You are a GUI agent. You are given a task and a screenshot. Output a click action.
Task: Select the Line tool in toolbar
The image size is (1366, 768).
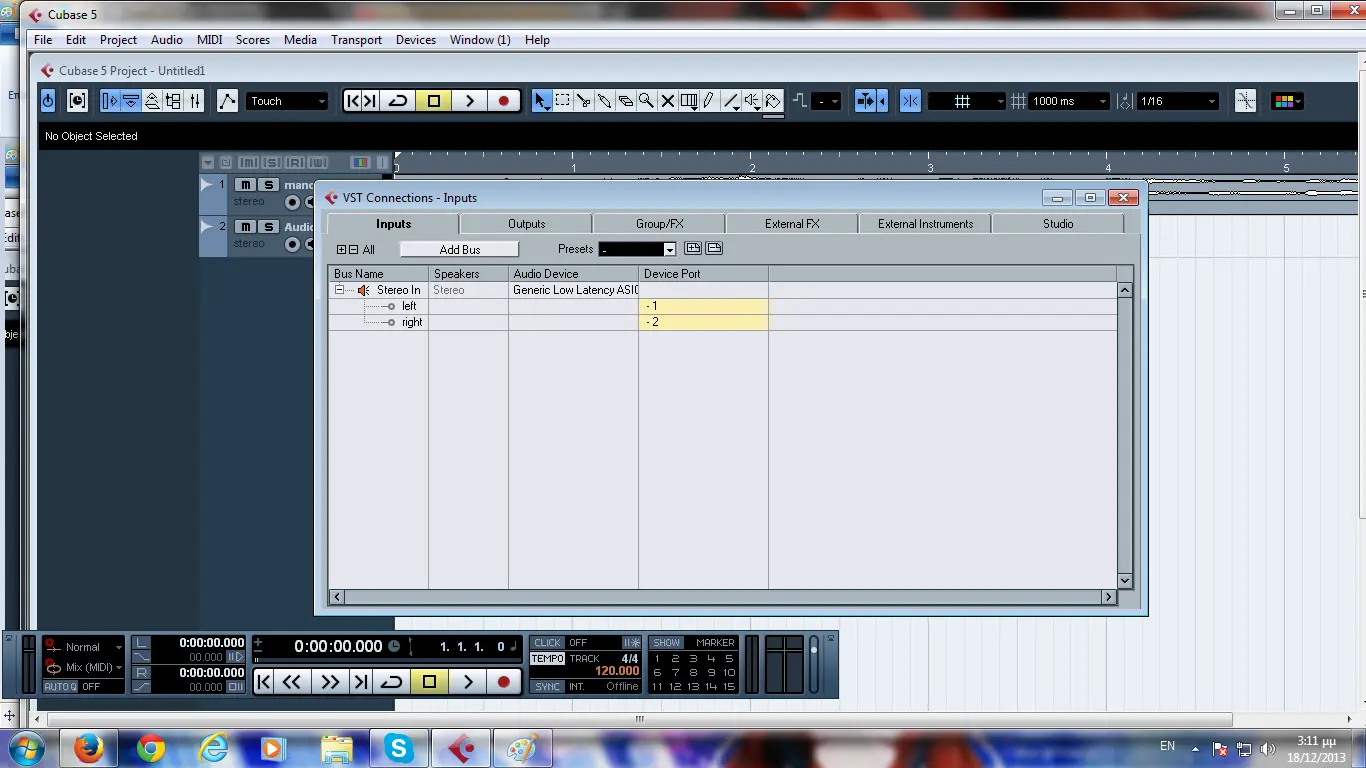[731, 101]
